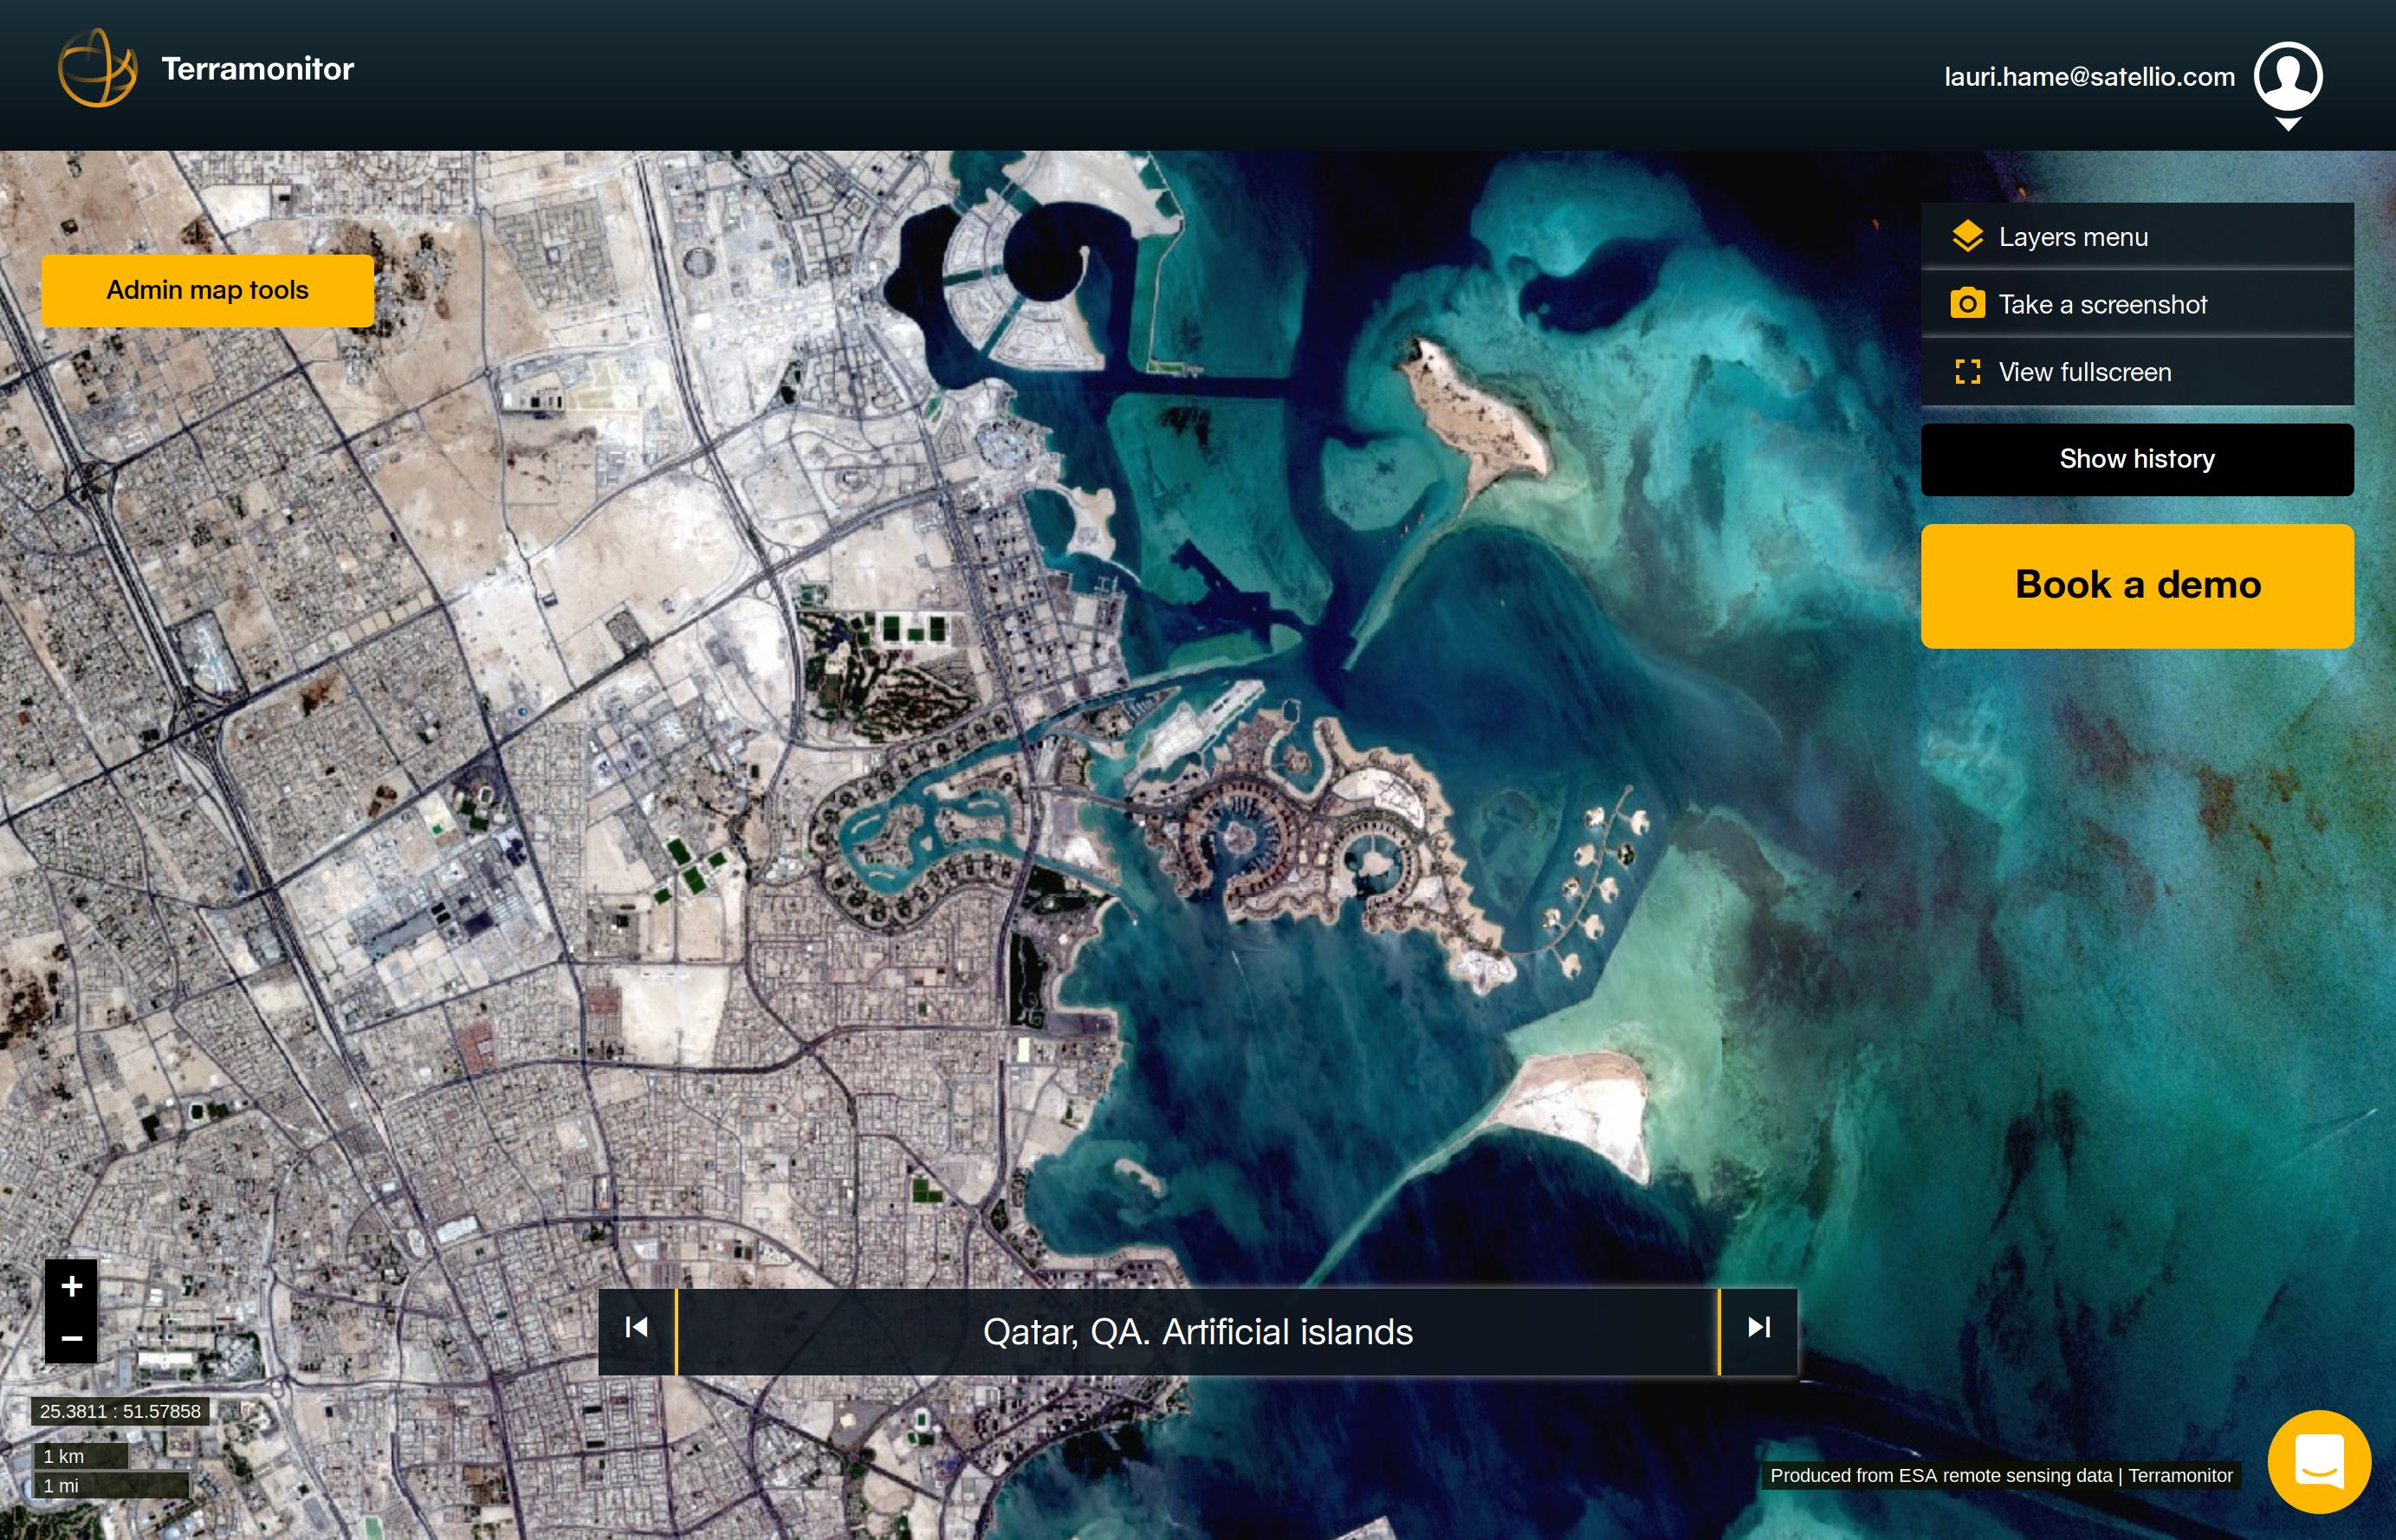The image size is (2396, 1540).
Task: Open Admin map tools
Action: coord(207,290)
